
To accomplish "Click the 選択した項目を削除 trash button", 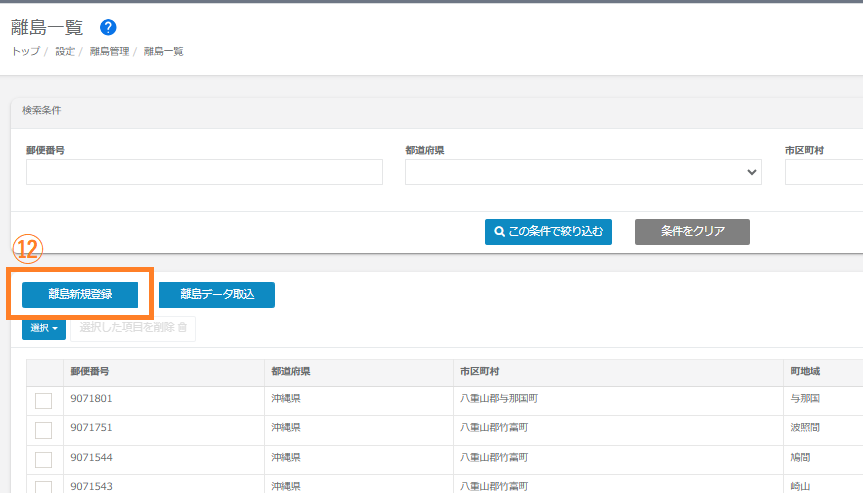I will (133, 328).
